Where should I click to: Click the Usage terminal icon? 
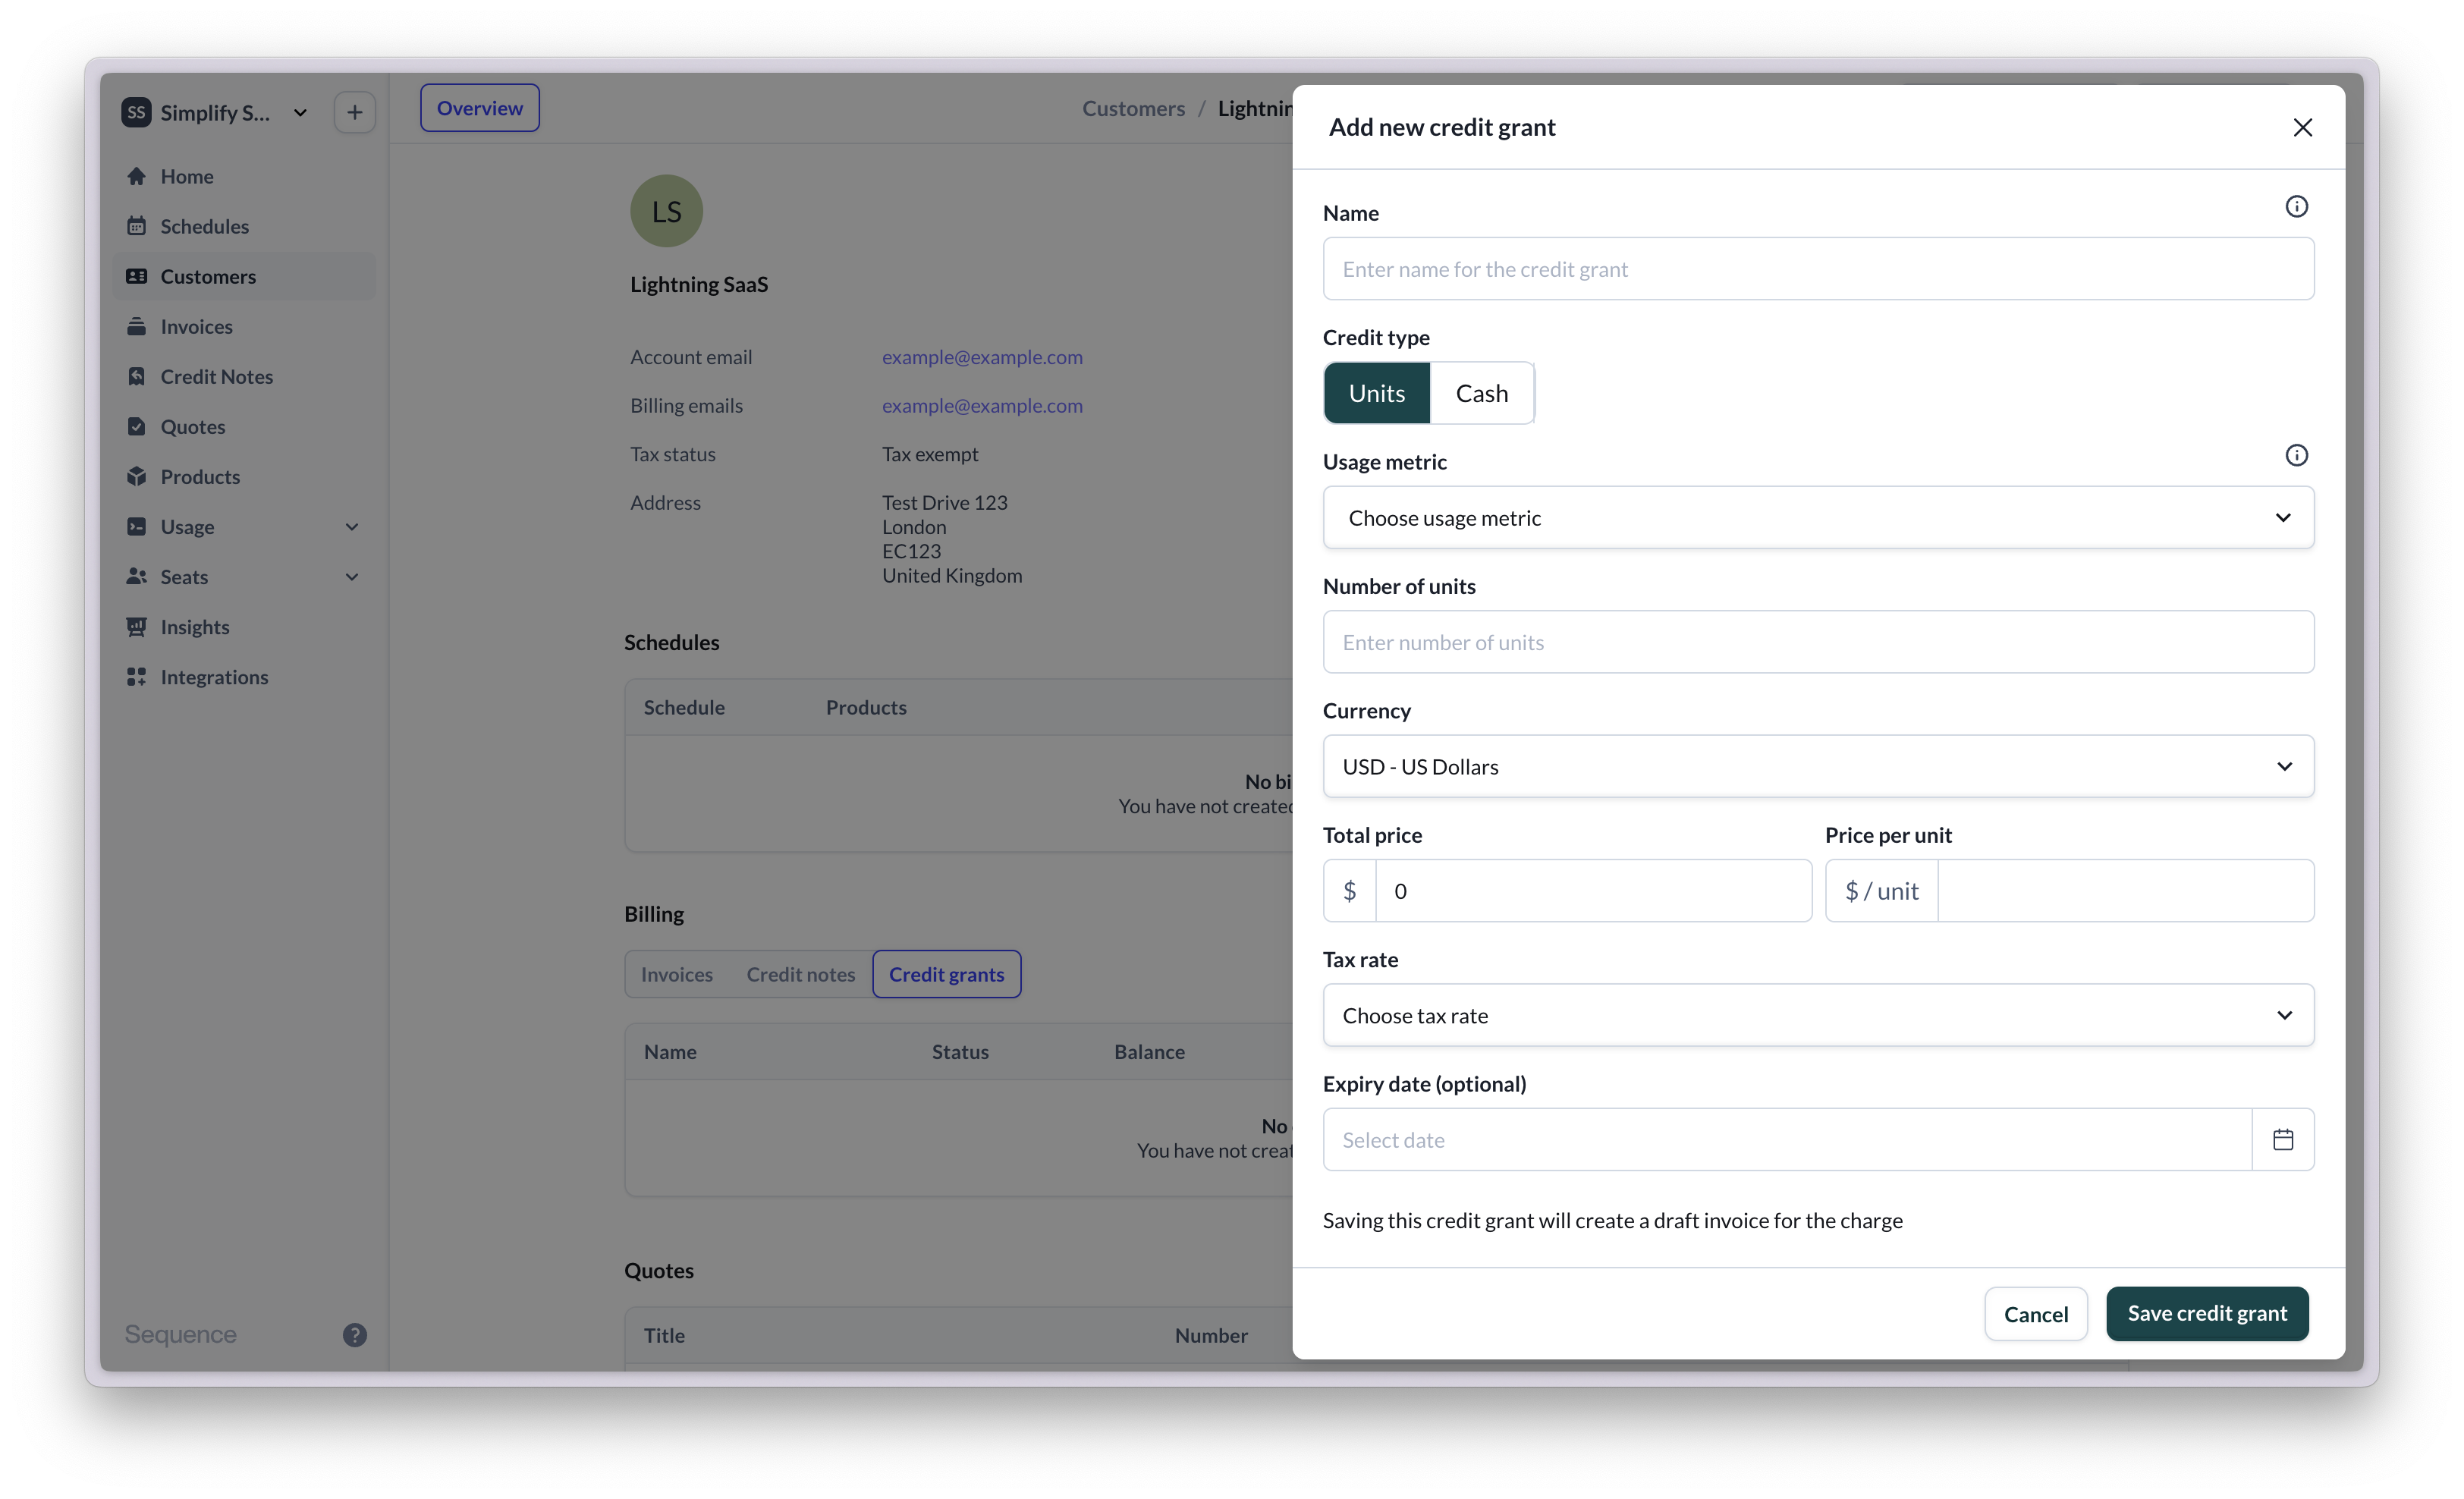(137, 526)
